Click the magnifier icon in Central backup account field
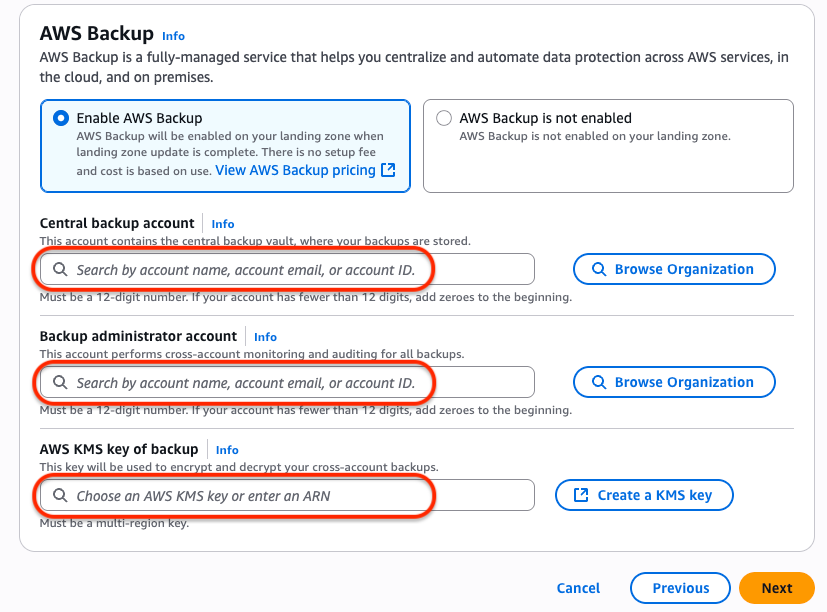The width and height of the screenshot is (827, 612). click(62, 269)
